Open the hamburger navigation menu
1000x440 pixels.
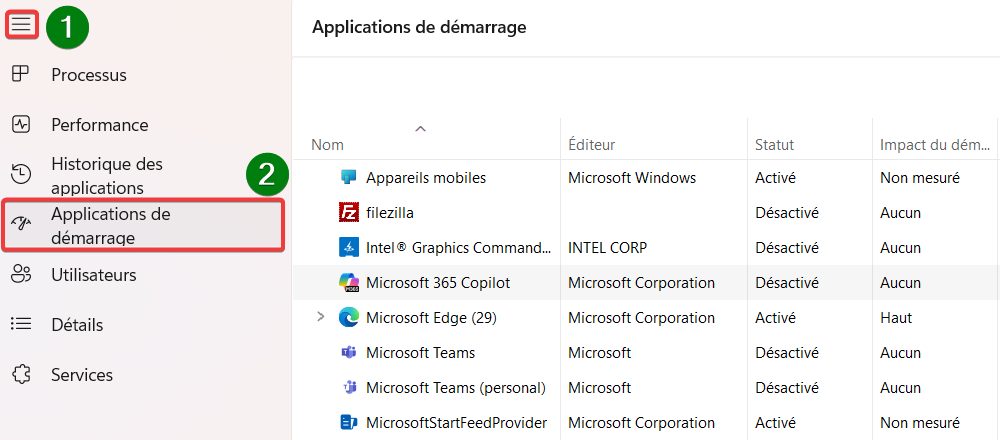pyautogui.click(x=22, y=26)
